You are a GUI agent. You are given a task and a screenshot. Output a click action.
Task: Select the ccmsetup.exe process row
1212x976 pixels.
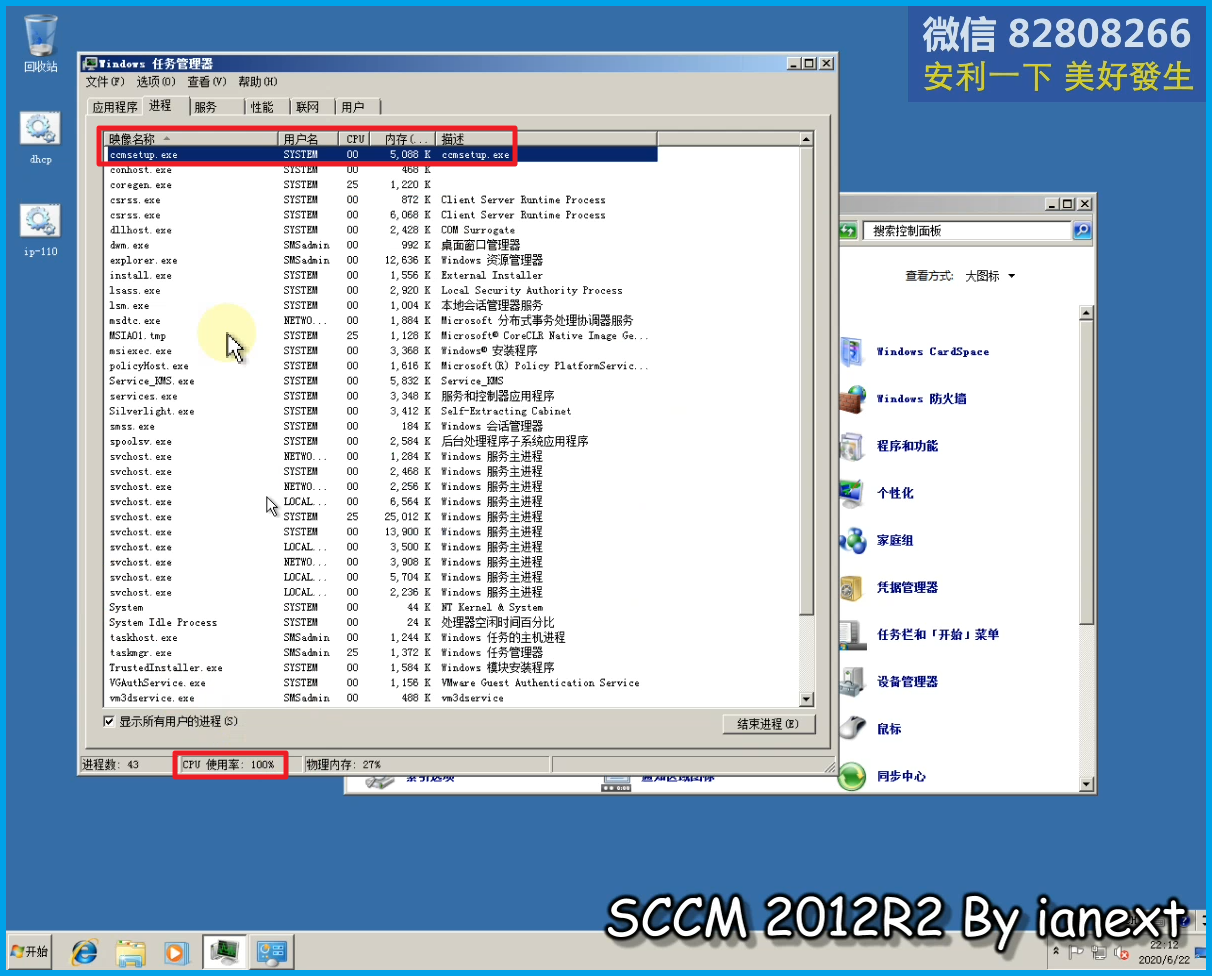[x=382, y=155]
